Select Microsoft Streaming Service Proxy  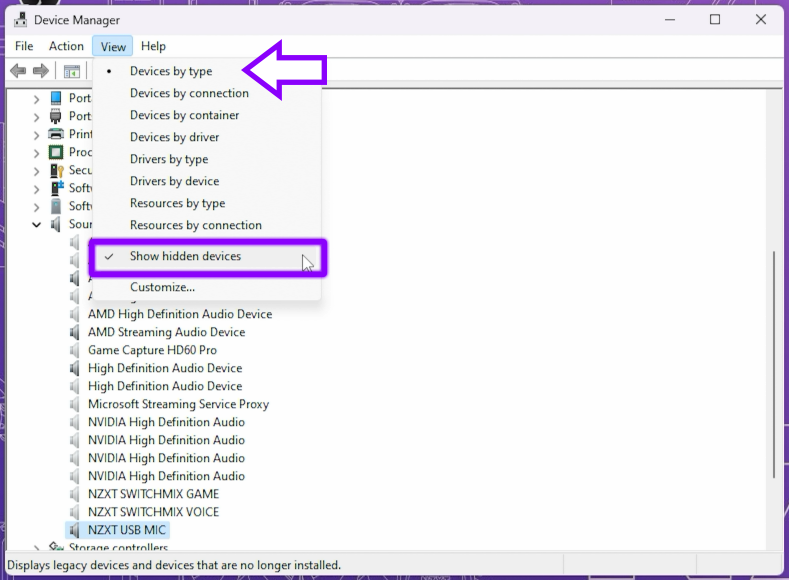tap(179, 404)
